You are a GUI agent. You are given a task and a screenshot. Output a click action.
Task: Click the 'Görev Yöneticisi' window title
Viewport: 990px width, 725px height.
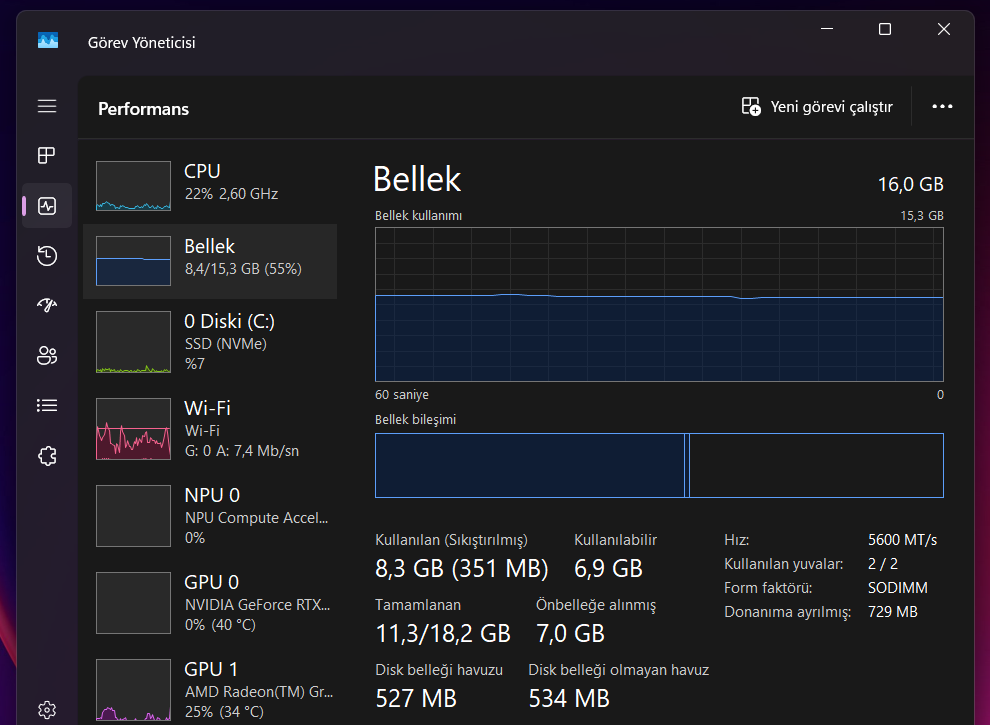(141, 42)
